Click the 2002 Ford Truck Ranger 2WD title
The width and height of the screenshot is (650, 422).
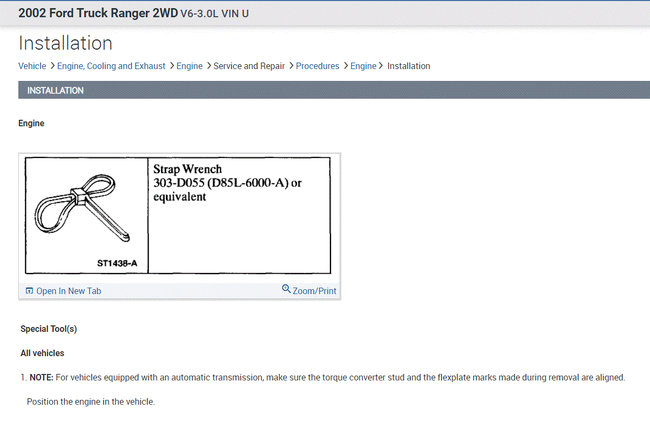98,13
